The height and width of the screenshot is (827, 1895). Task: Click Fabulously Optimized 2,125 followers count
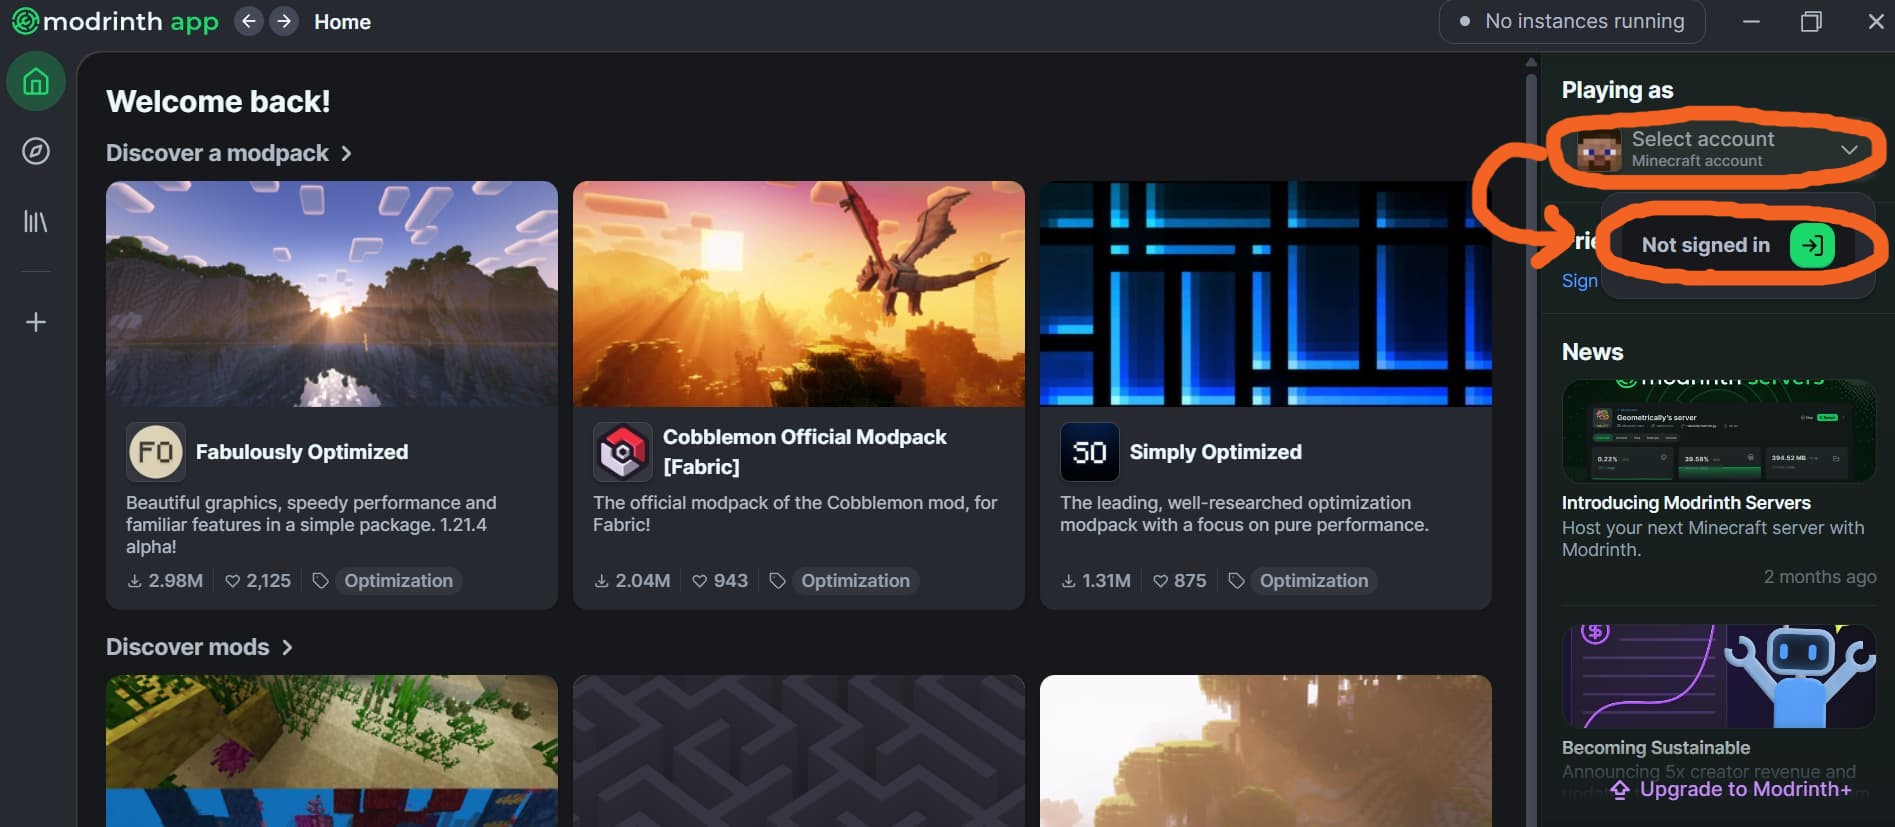pyautogui.click(x=258, y=581)
